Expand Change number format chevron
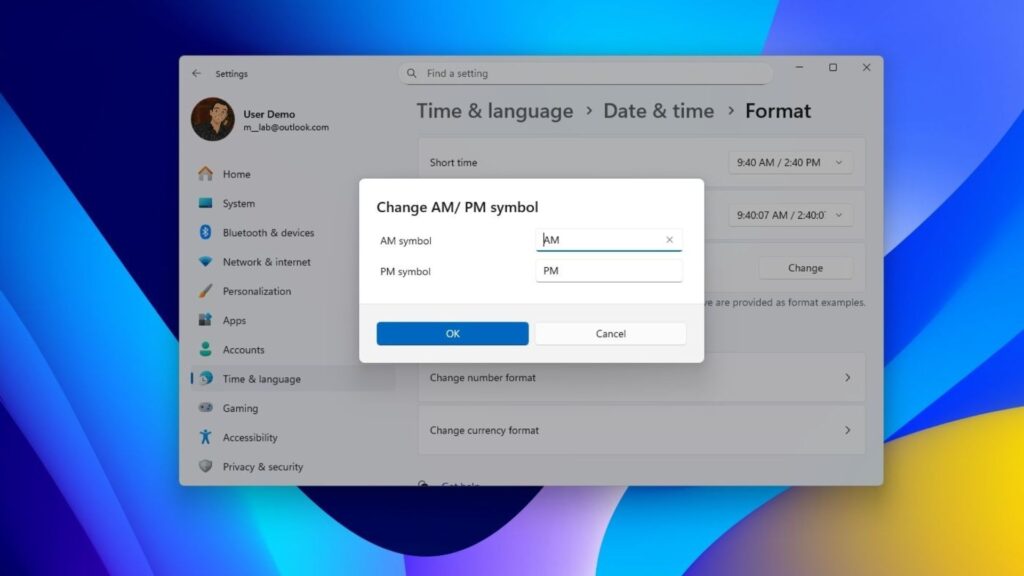 pyautogui.click(x=847, y=377)
